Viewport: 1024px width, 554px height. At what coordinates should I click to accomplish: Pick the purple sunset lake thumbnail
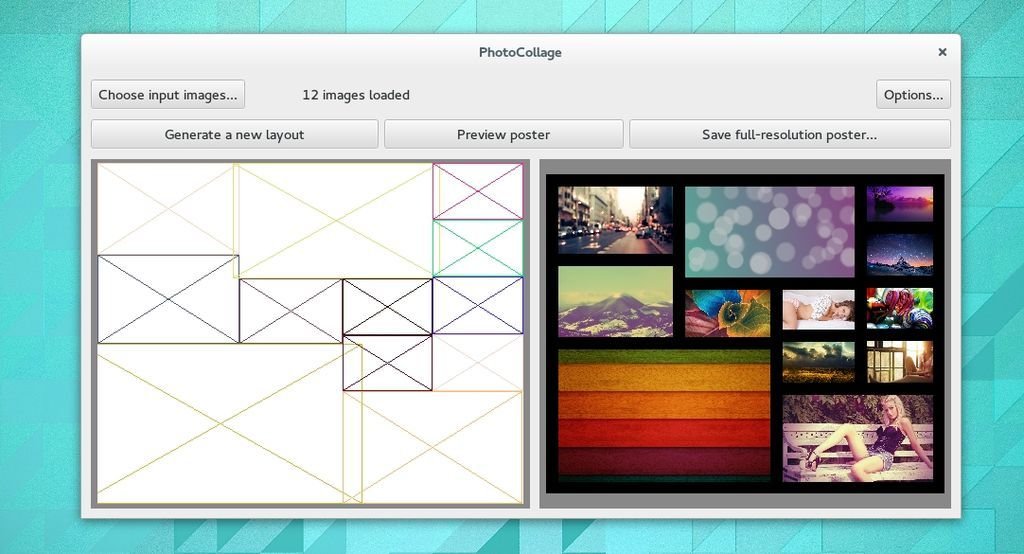click(899, 204)
